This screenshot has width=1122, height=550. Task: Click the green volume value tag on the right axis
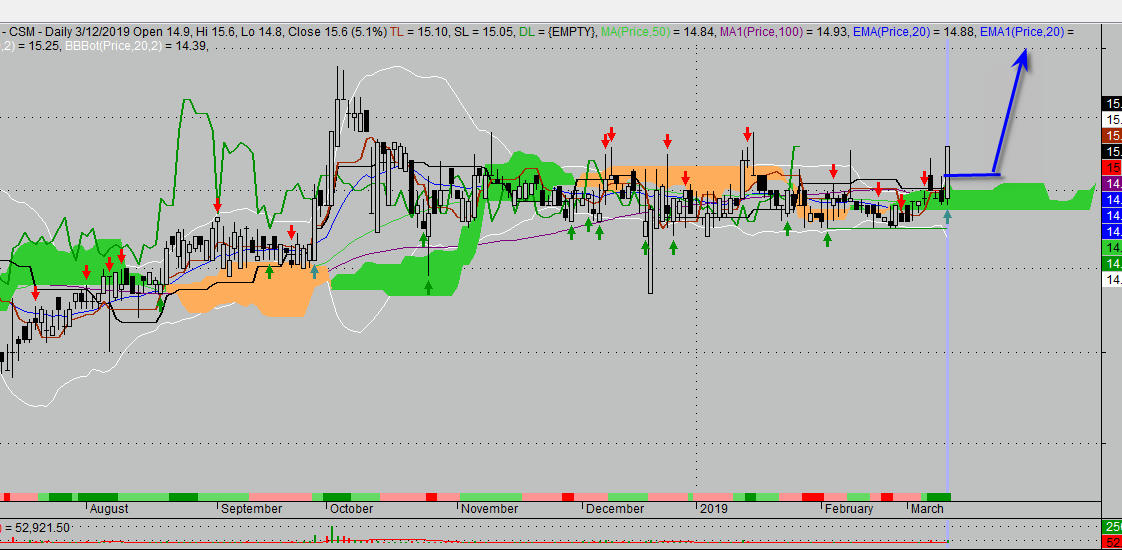(1111, 527)
